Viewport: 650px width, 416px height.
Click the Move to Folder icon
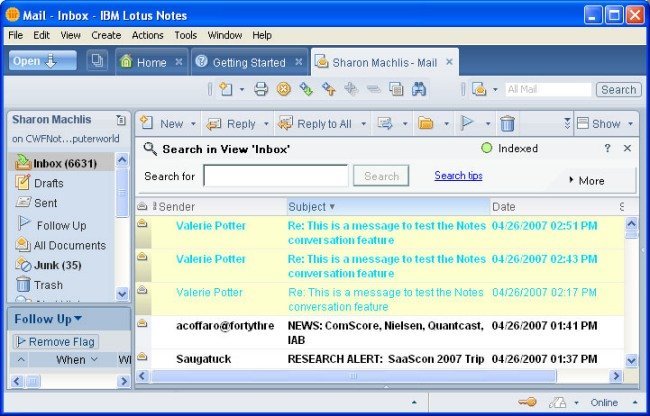click(x=426, y=124)
